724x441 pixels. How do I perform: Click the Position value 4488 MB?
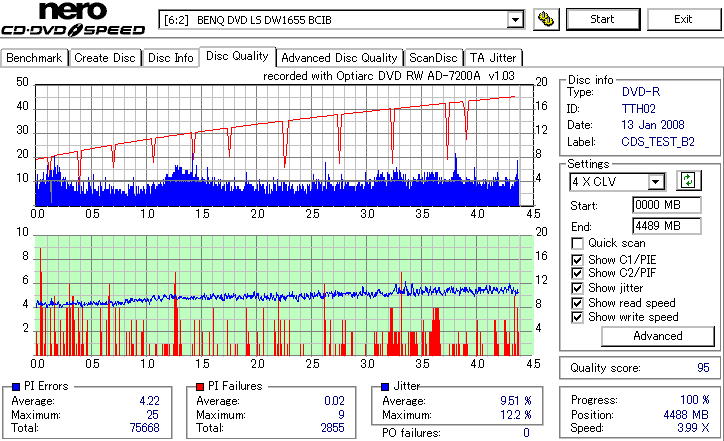[686, 415]
